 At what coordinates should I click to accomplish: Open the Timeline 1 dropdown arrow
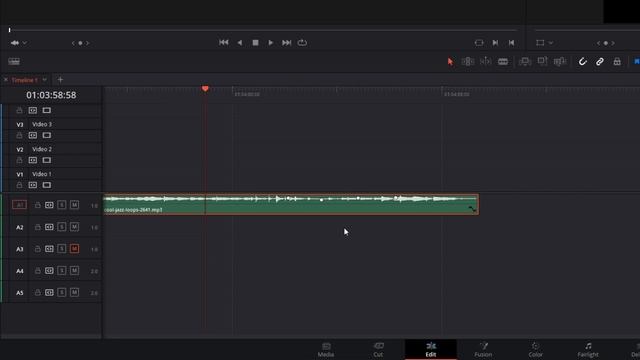[44, 80]
